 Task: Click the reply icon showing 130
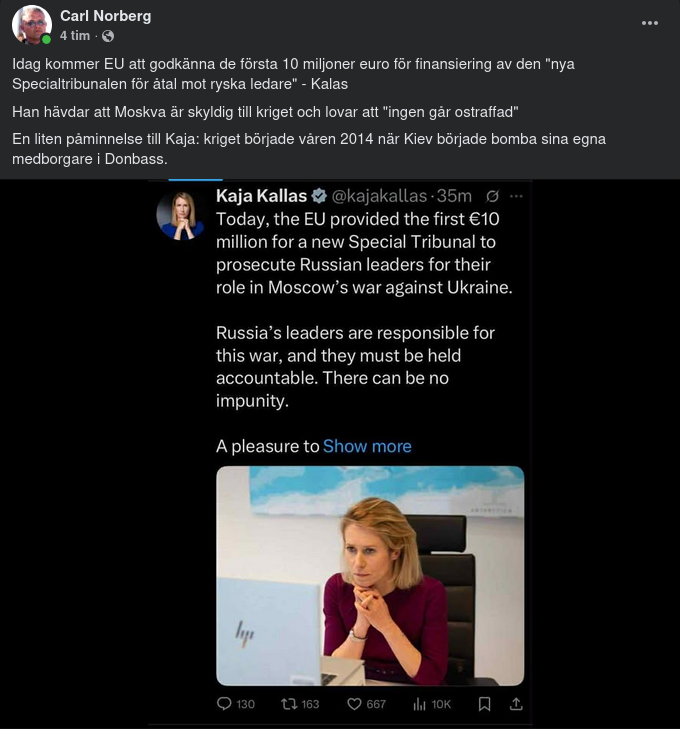(x=225, y=704)
